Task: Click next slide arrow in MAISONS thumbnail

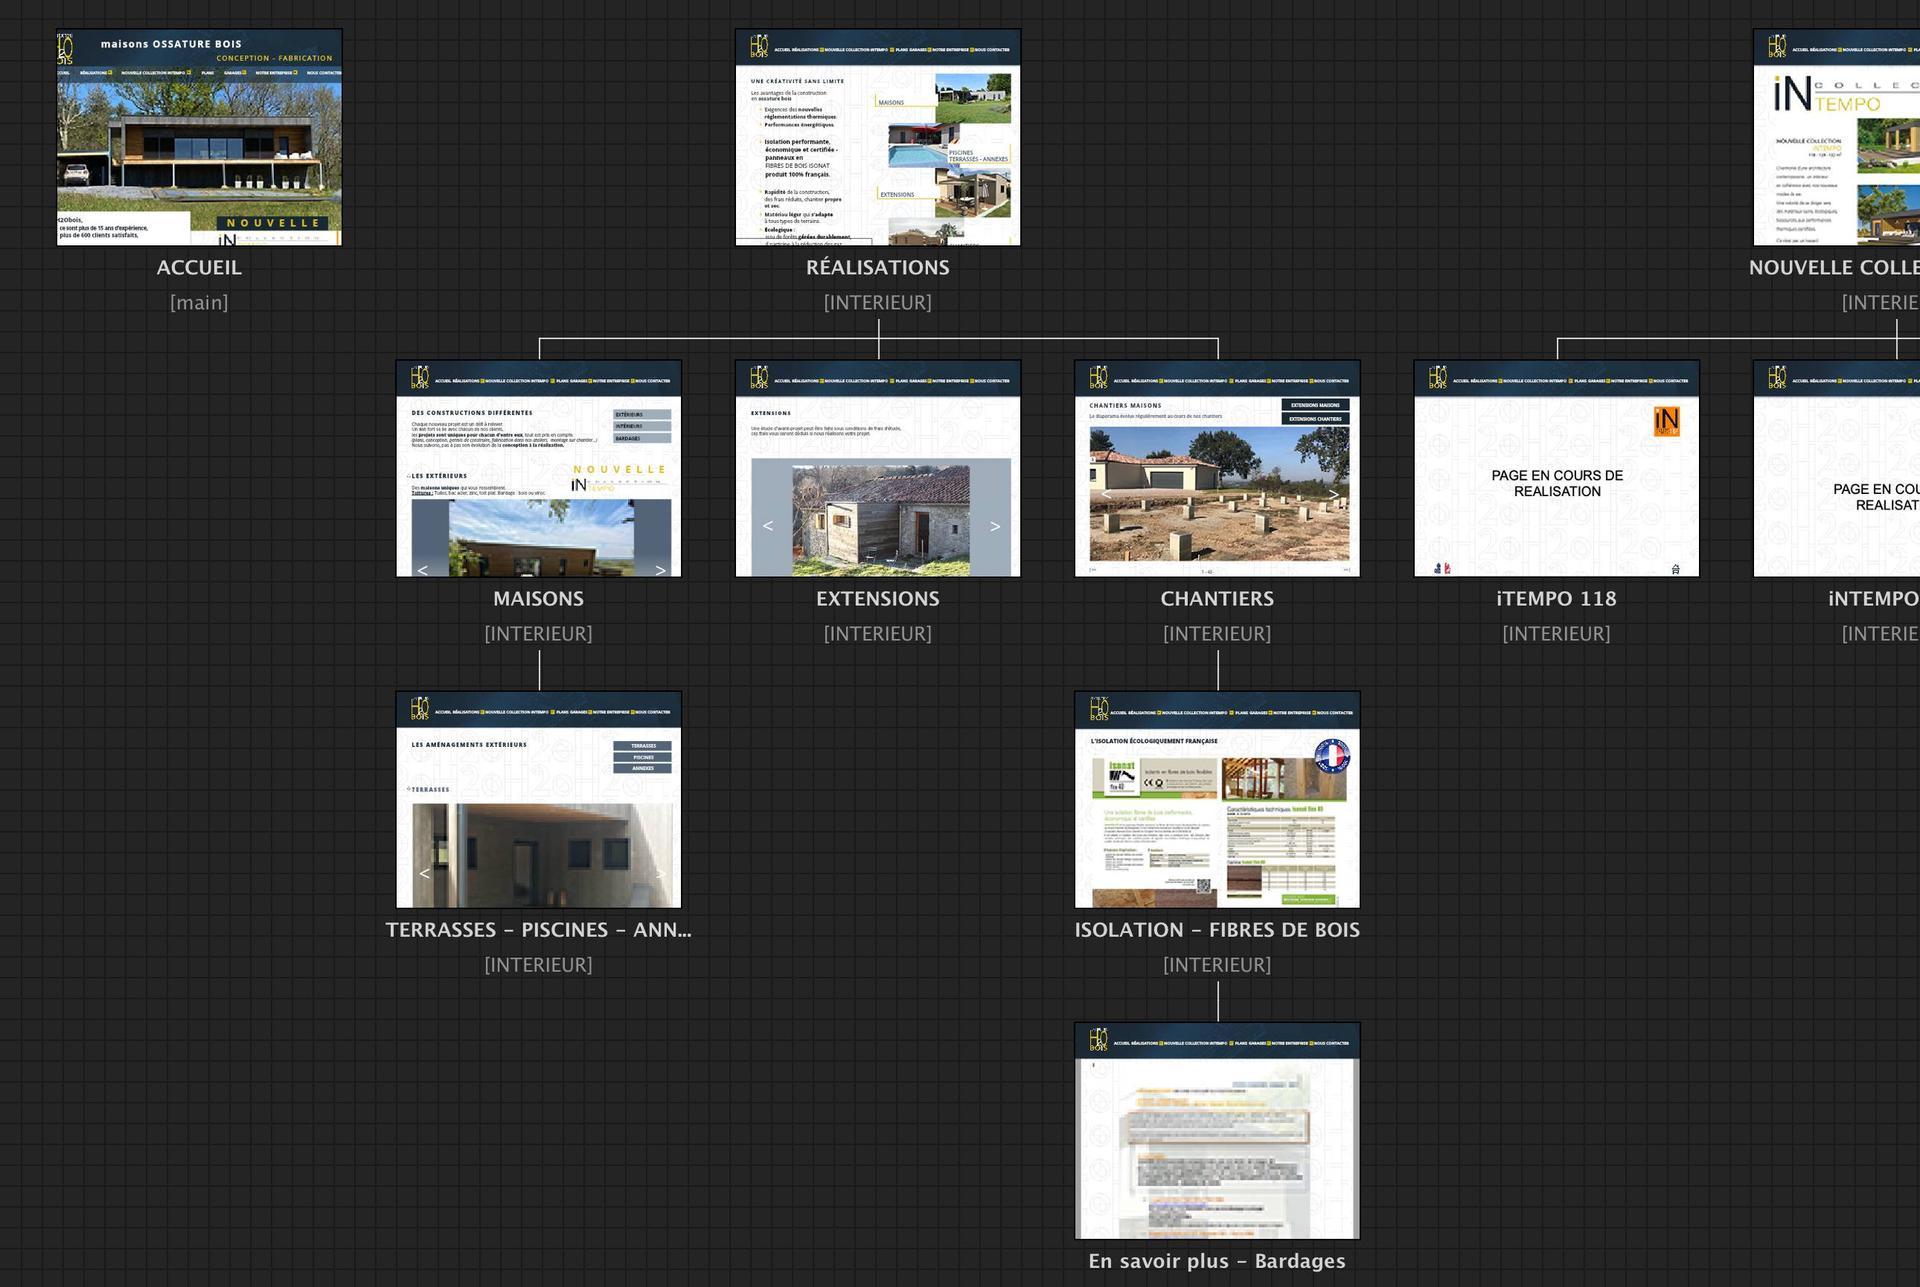Action: pyautogui.click(x=660, y=570)
